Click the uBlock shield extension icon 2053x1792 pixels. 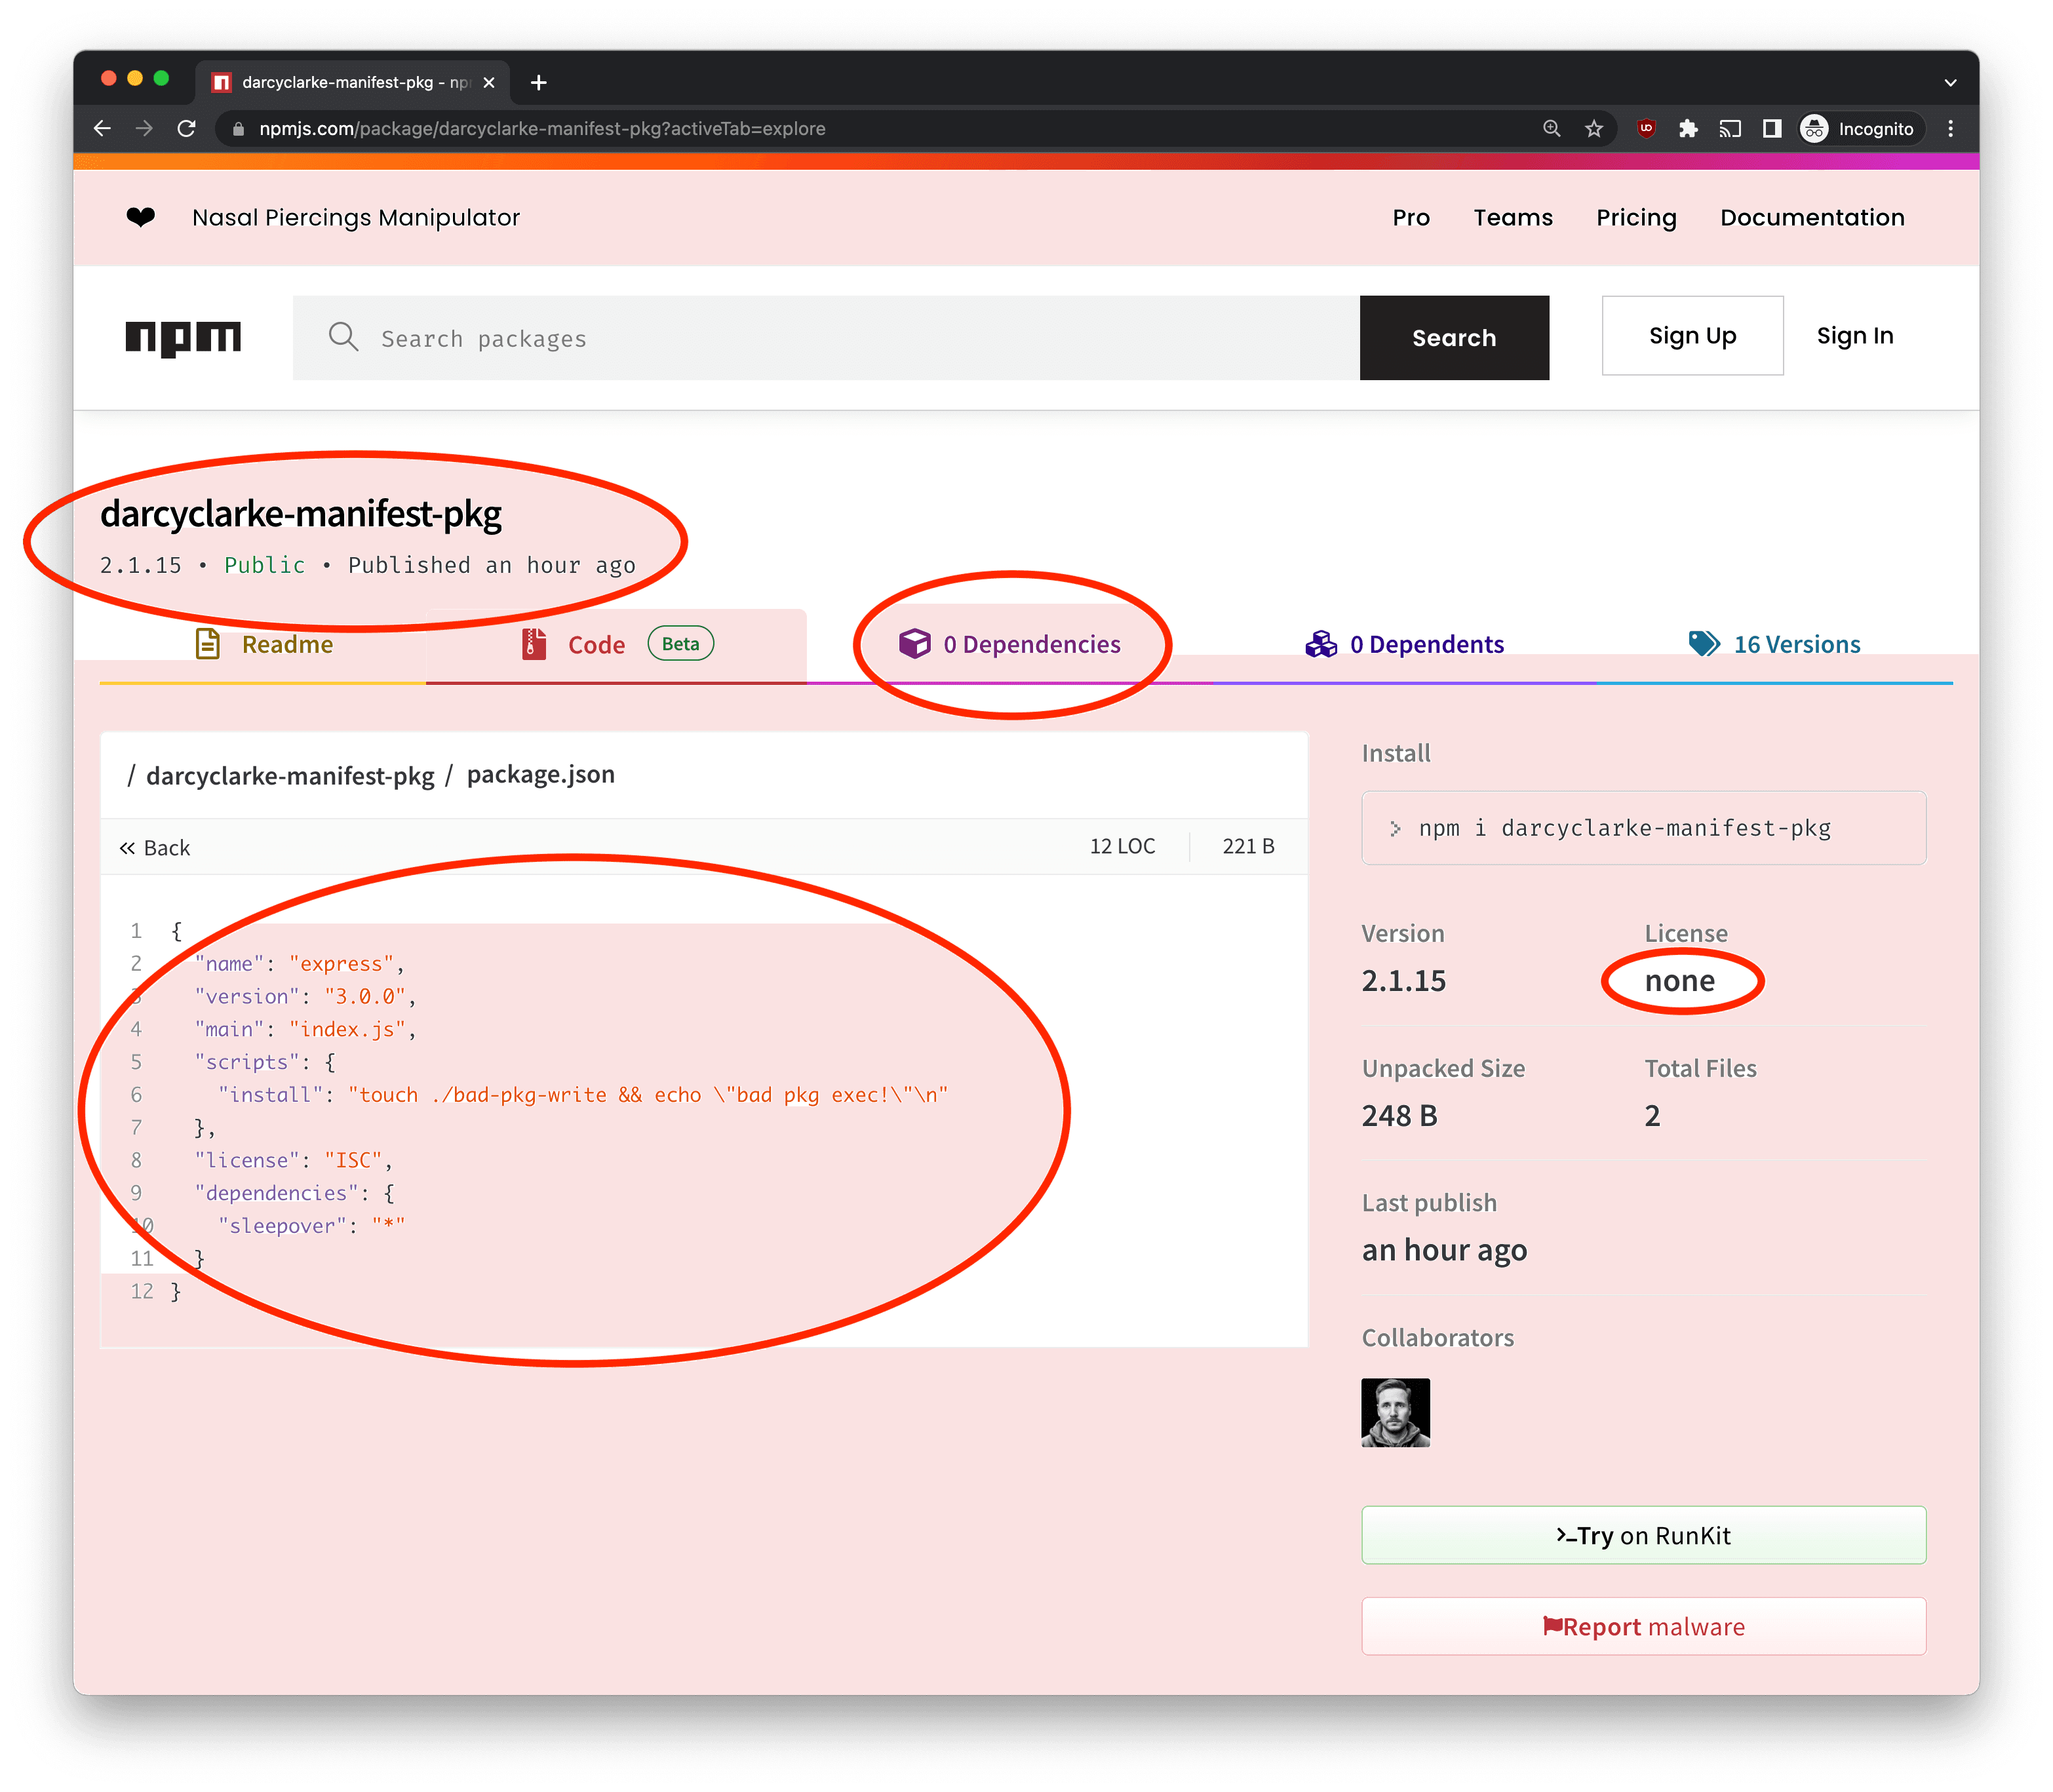pyautogui.click(x=1646, y=129)
